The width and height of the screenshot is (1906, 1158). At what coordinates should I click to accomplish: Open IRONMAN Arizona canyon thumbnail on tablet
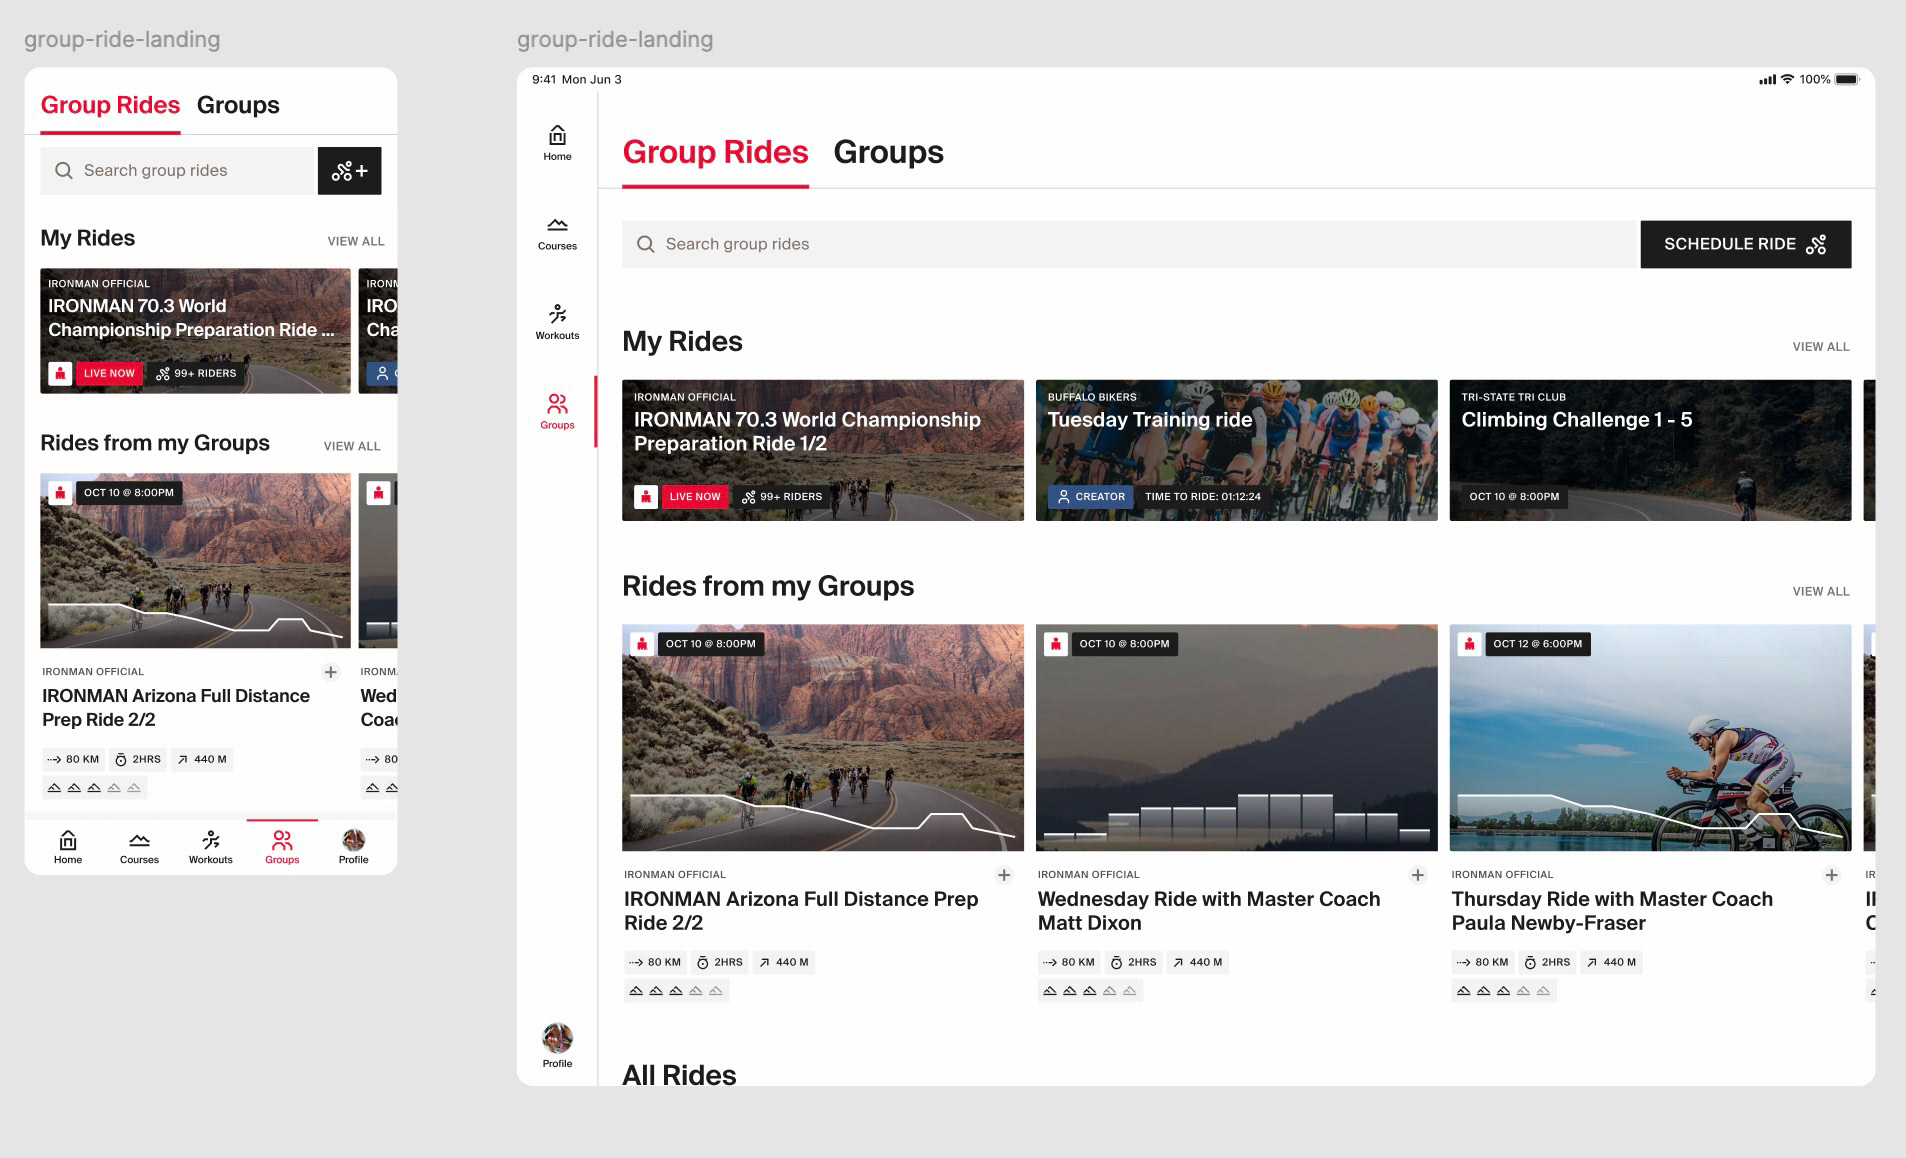click(823, 738)
